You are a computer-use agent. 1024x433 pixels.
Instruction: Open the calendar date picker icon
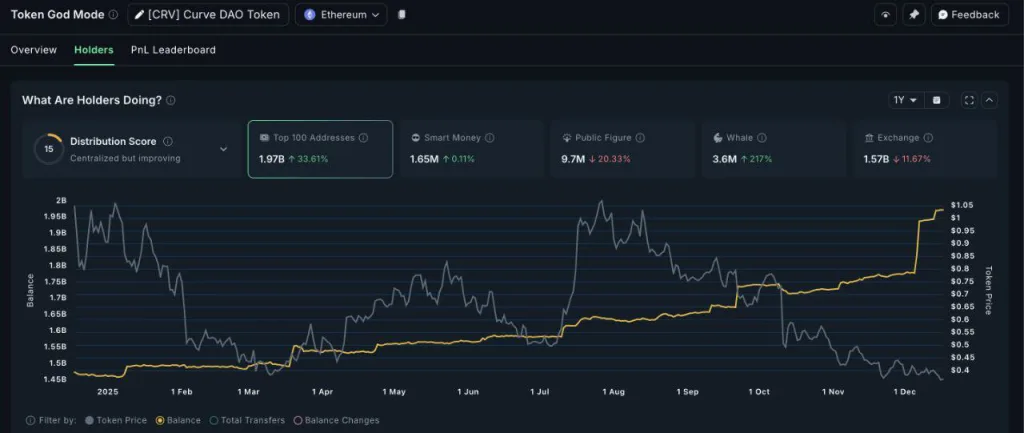[x=937, y=100]
